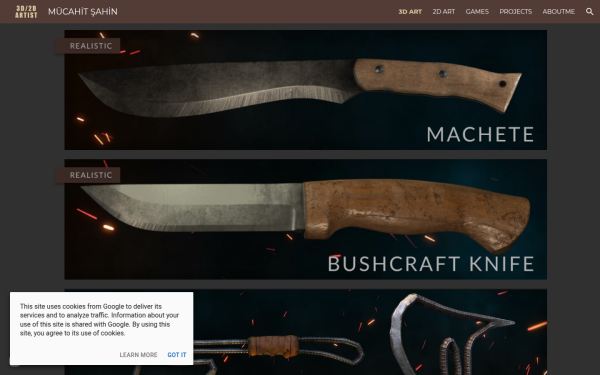Viewport: 600px width, 375px height.
Task: Accept cookies with GOT IT
Action: [177, 355]
